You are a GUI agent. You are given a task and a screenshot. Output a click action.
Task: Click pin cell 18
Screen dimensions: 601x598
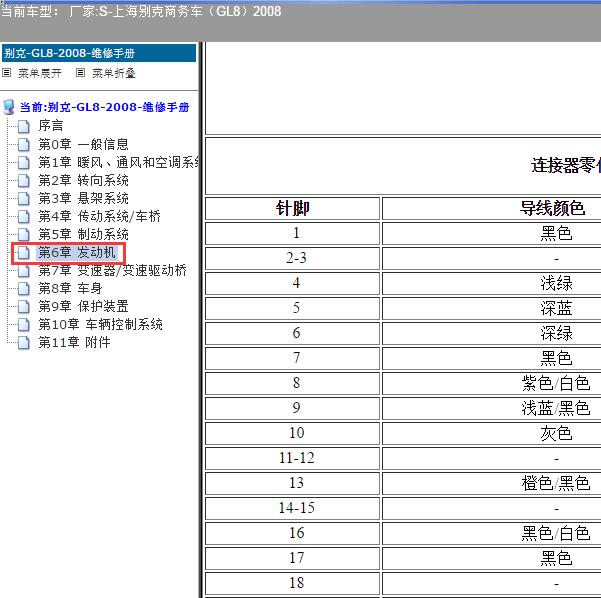tap(292, 583)
